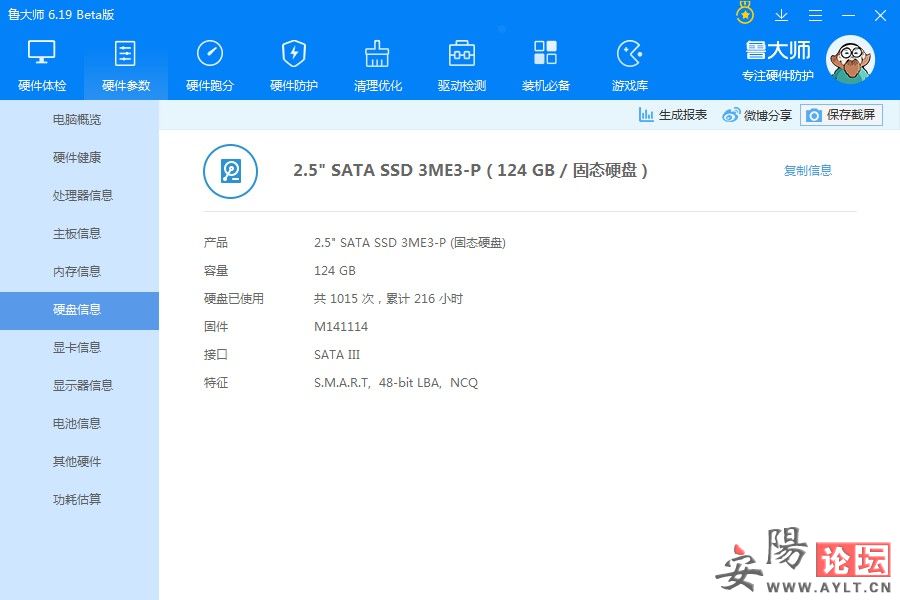Click the 鲁大师 mascot avatar
Image resolution: width=900 pixels, height=600 pixels.
pyautogui.click(x=850, y=59)
